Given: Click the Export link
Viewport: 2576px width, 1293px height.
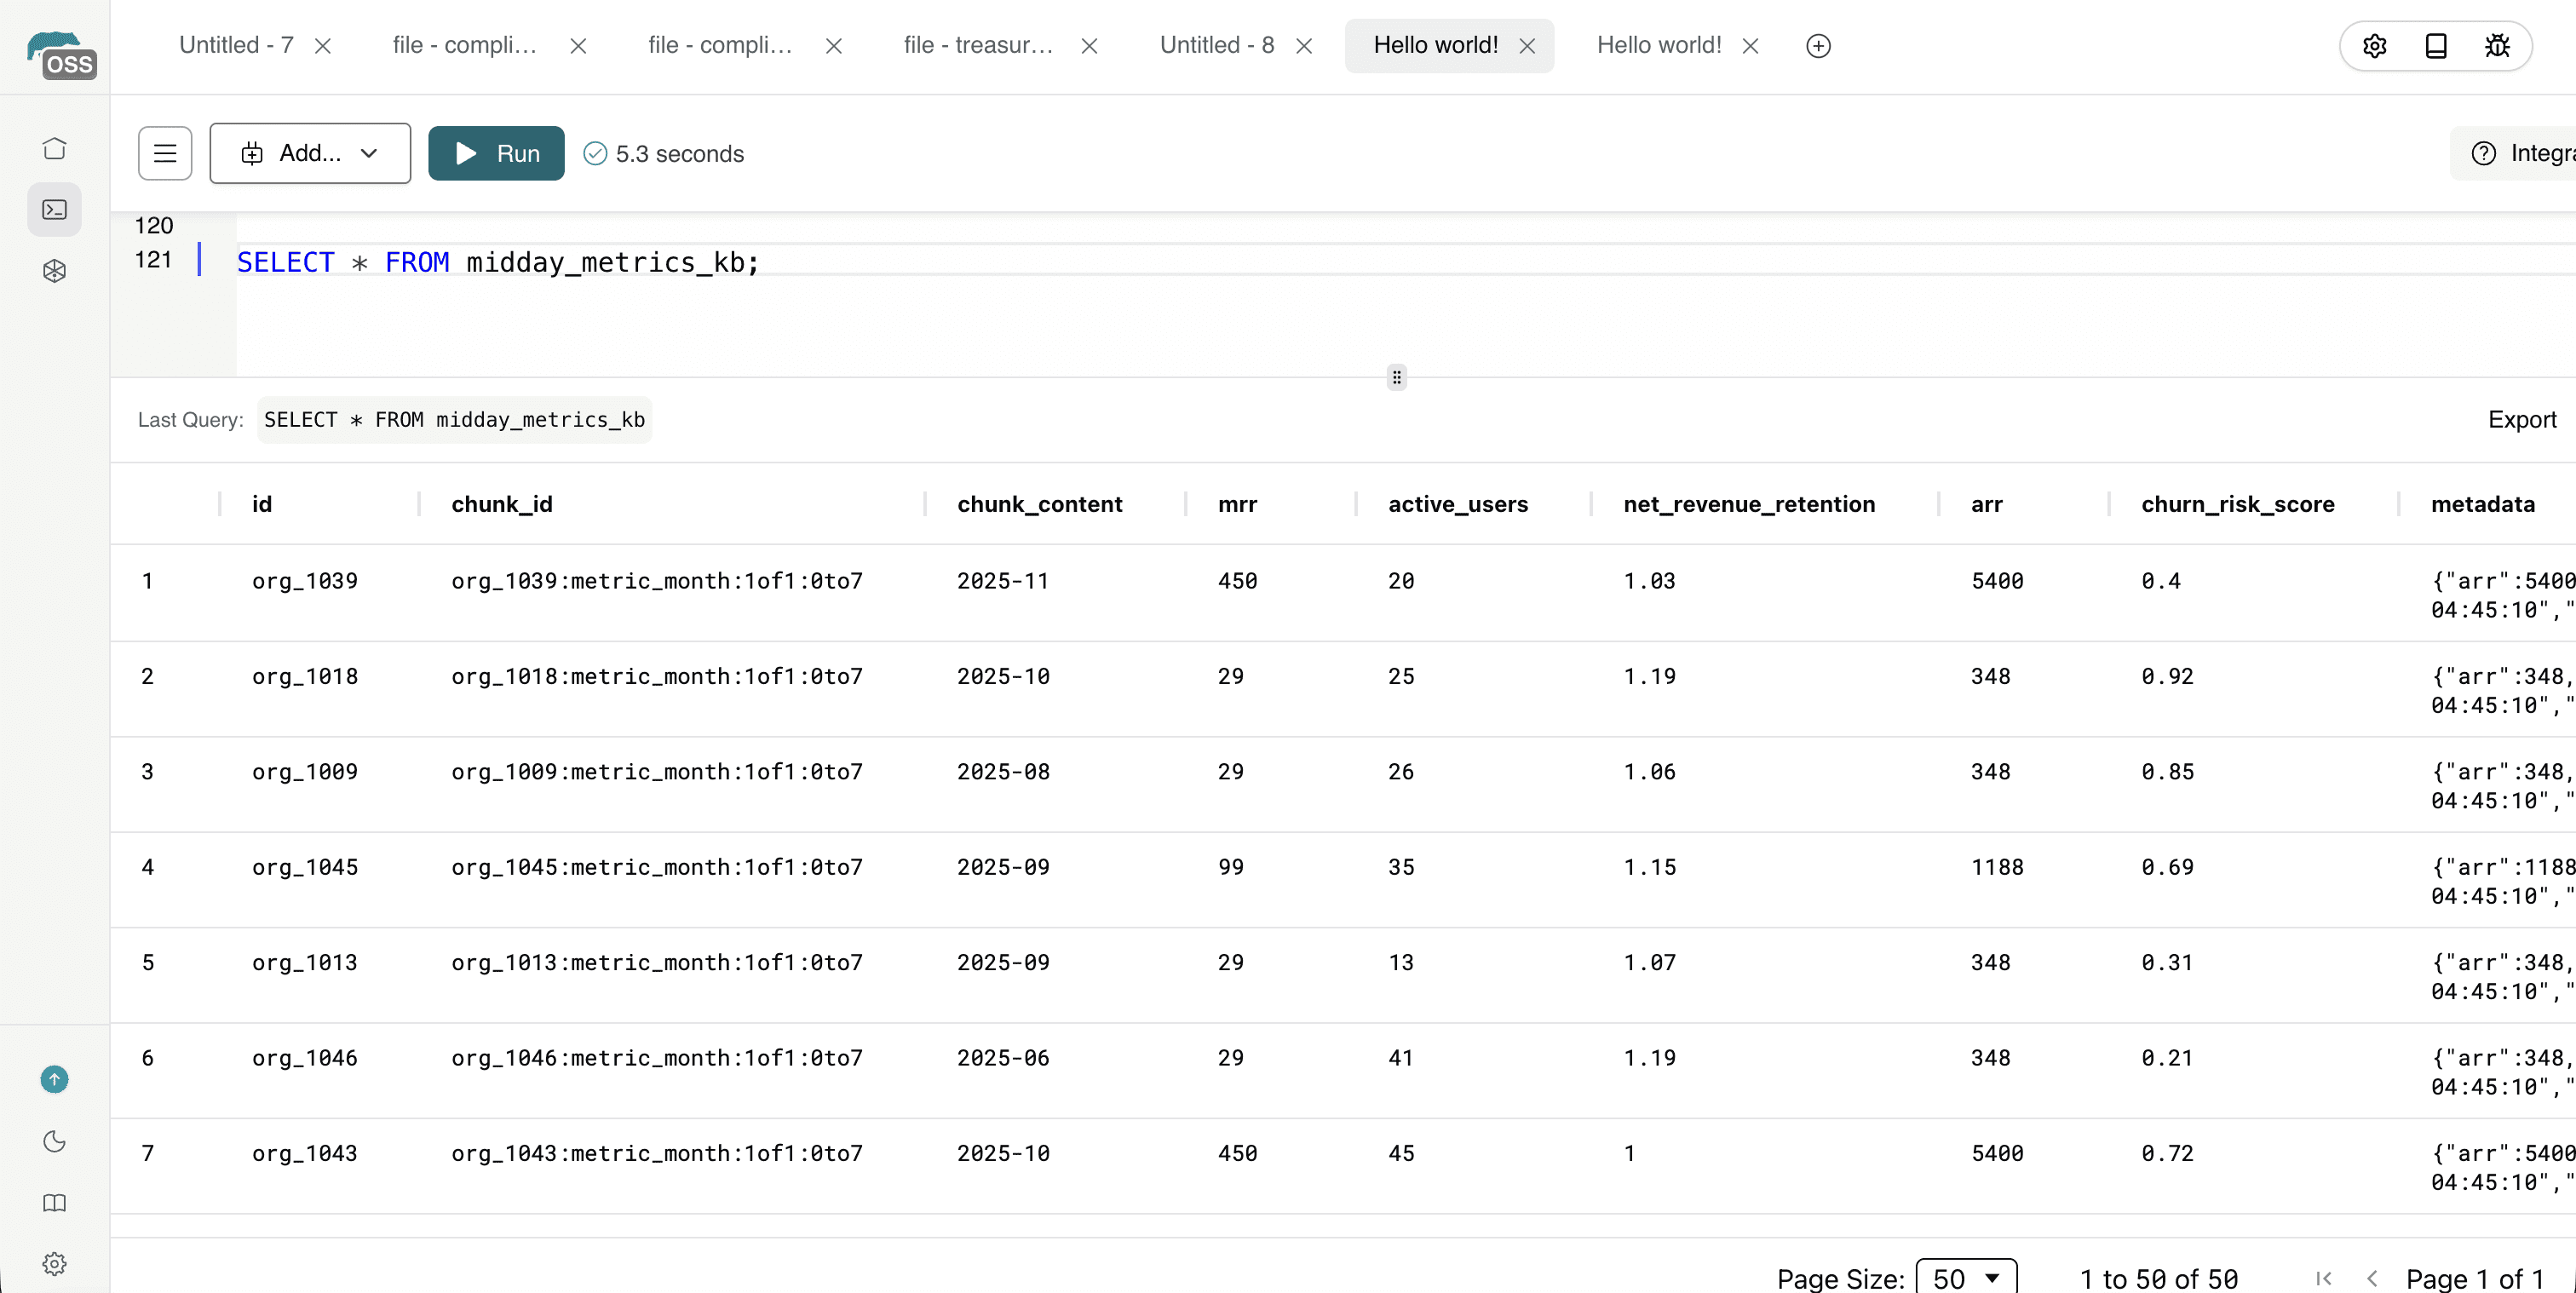Looking at the screenshot, I should click(x=2521, y=420).
